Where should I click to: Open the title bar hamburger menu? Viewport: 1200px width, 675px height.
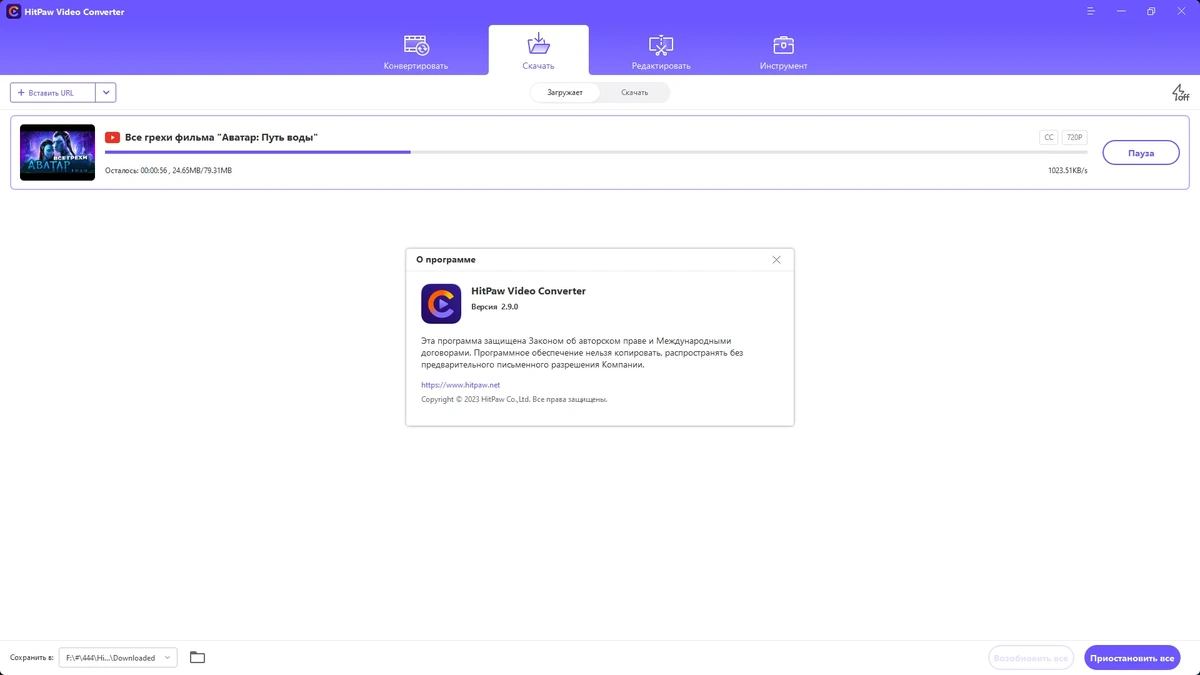point(1090,12)
